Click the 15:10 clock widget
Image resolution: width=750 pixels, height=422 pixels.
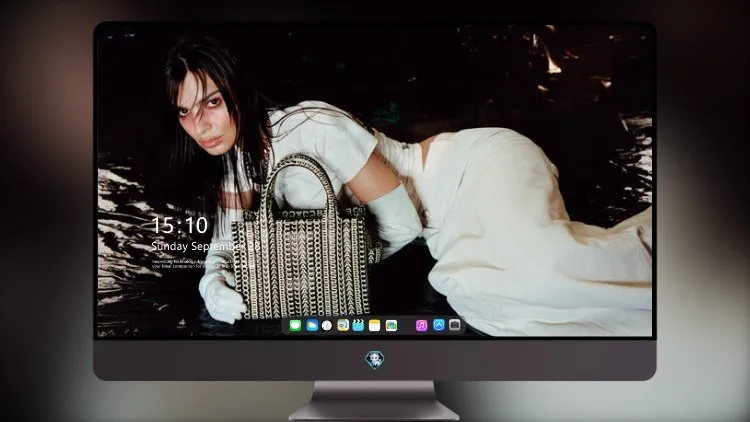pos(180,225)
